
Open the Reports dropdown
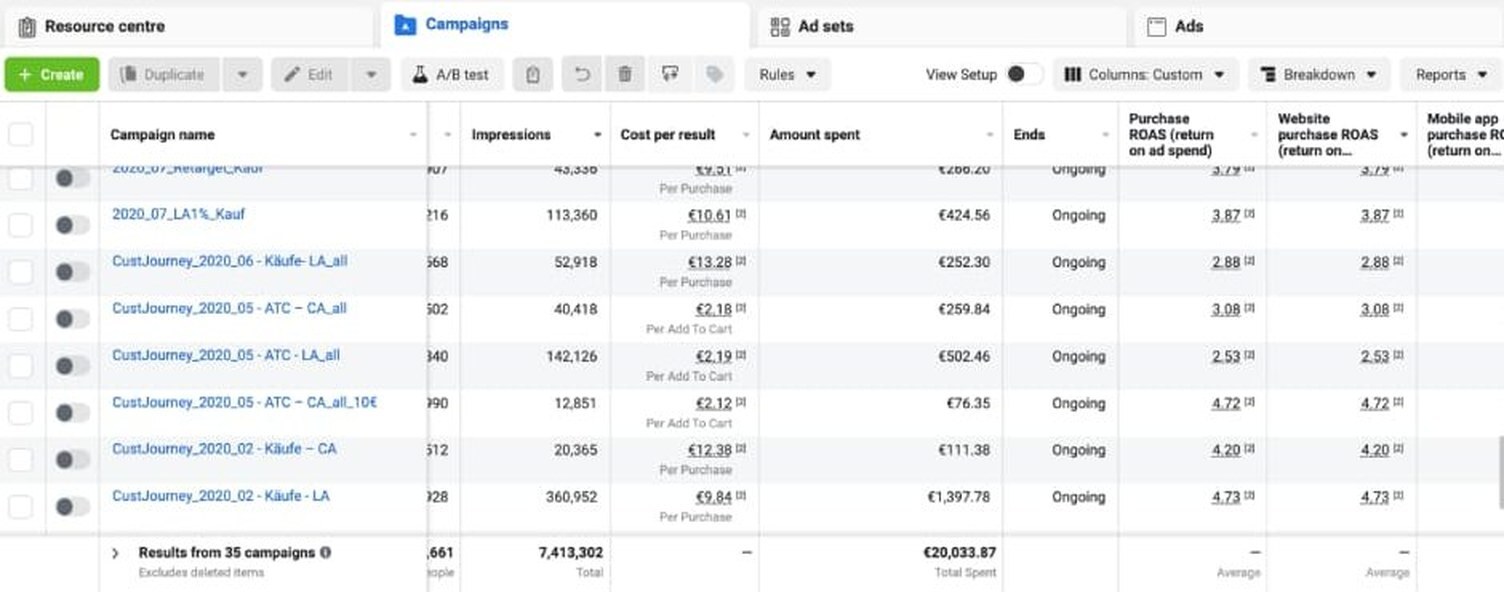click(1451, 75)
